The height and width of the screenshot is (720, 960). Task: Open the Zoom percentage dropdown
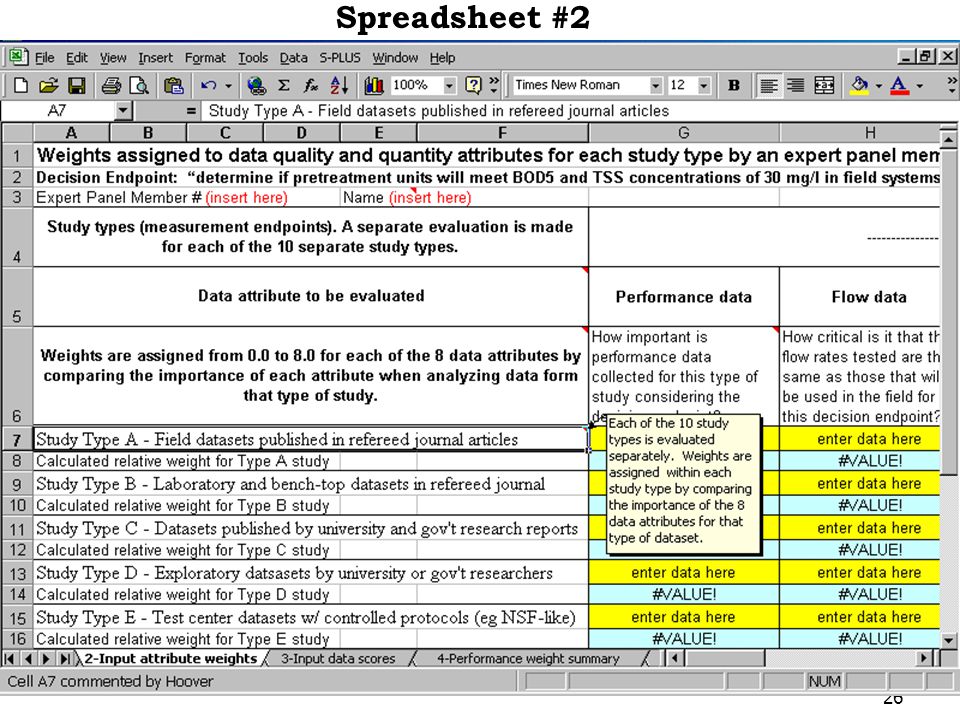[449, 85]
